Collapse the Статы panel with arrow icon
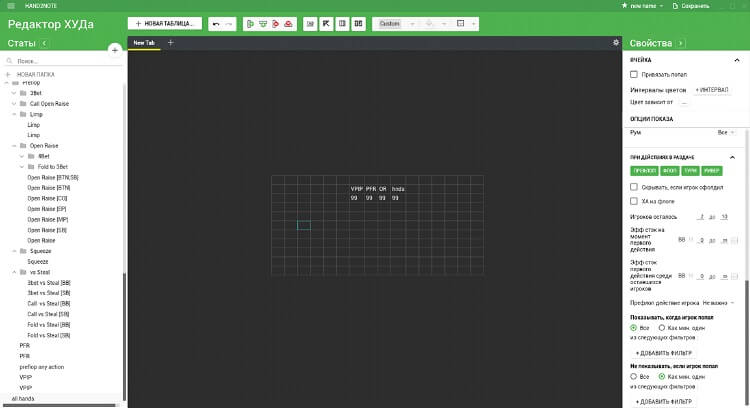This screenshot has height=408, width=750. (x=45, y=44)
